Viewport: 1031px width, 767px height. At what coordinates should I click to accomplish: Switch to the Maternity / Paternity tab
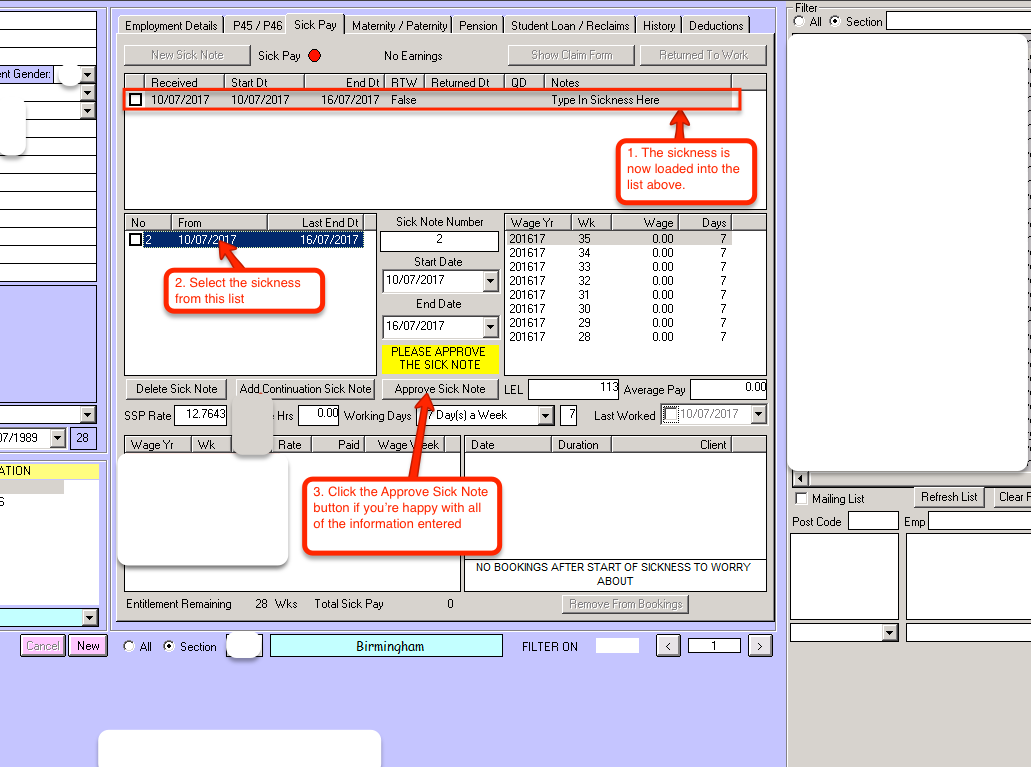pos(400,26)
